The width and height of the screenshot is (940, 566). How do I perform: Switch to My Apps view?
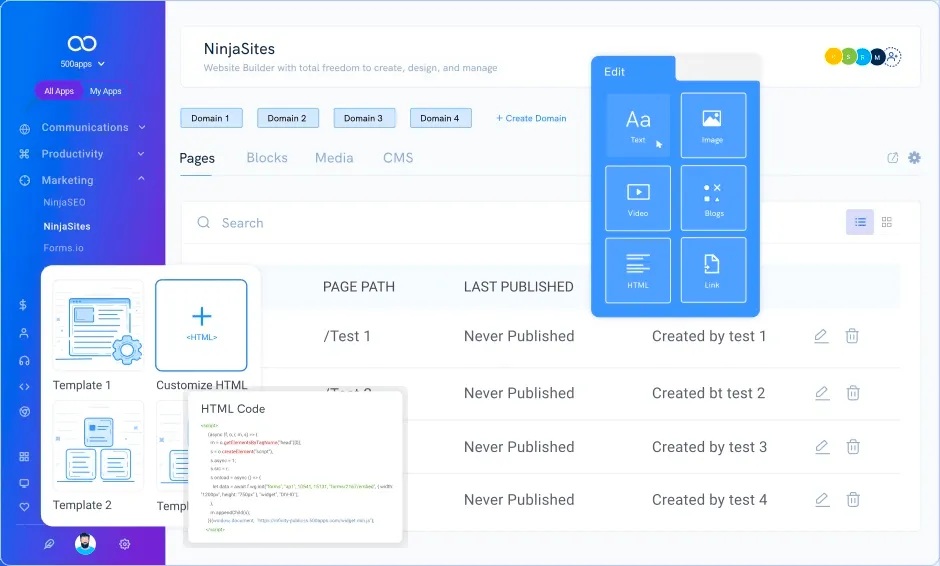point(106,91)
